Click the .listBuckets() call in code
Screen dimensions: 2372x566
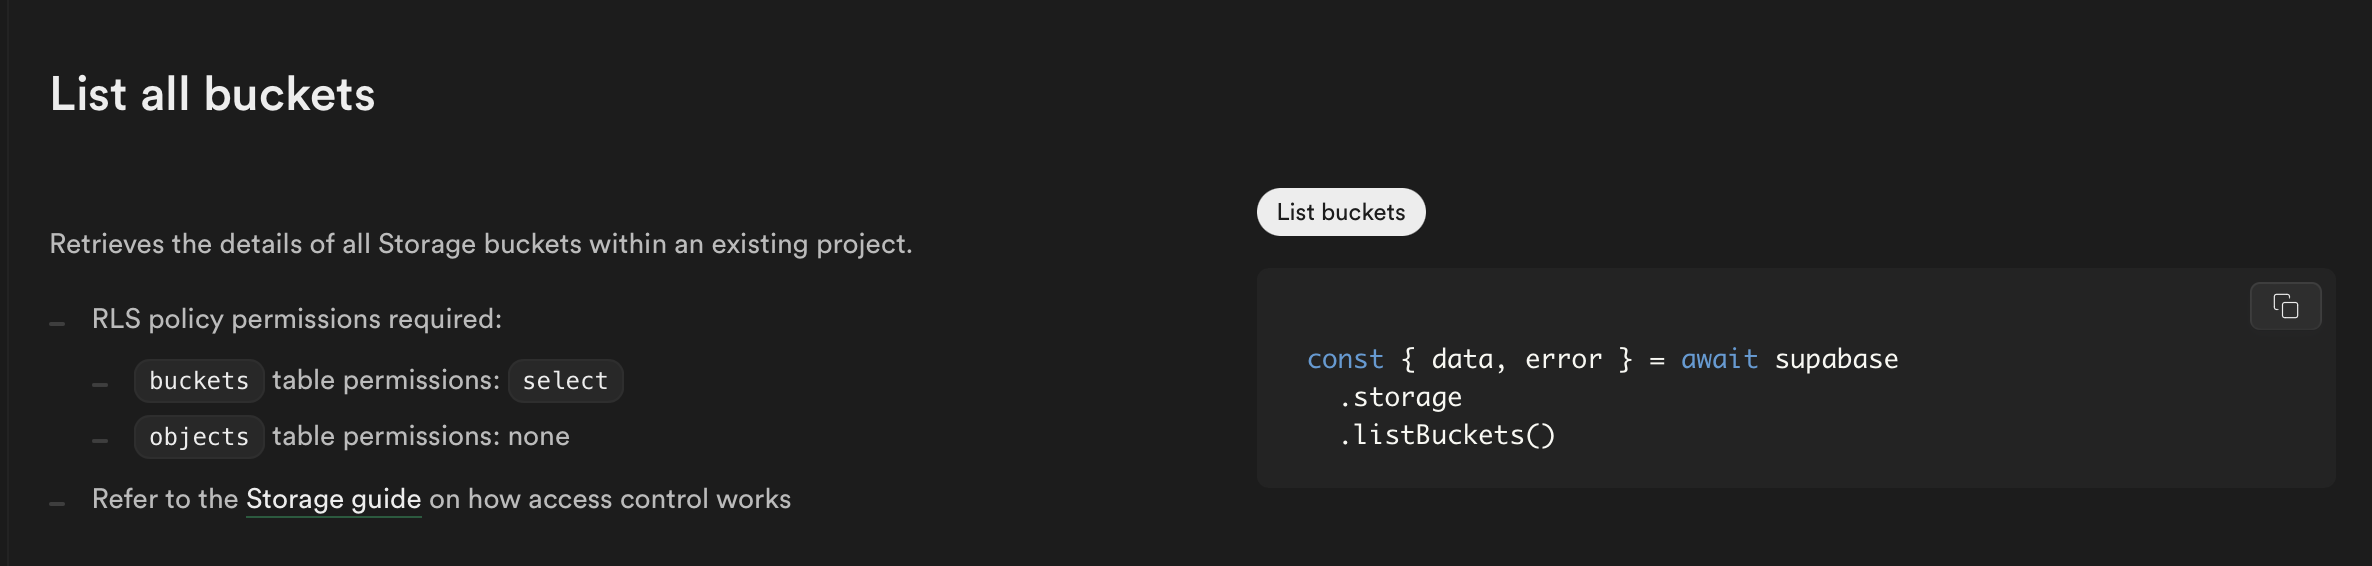click(1447, 435)
